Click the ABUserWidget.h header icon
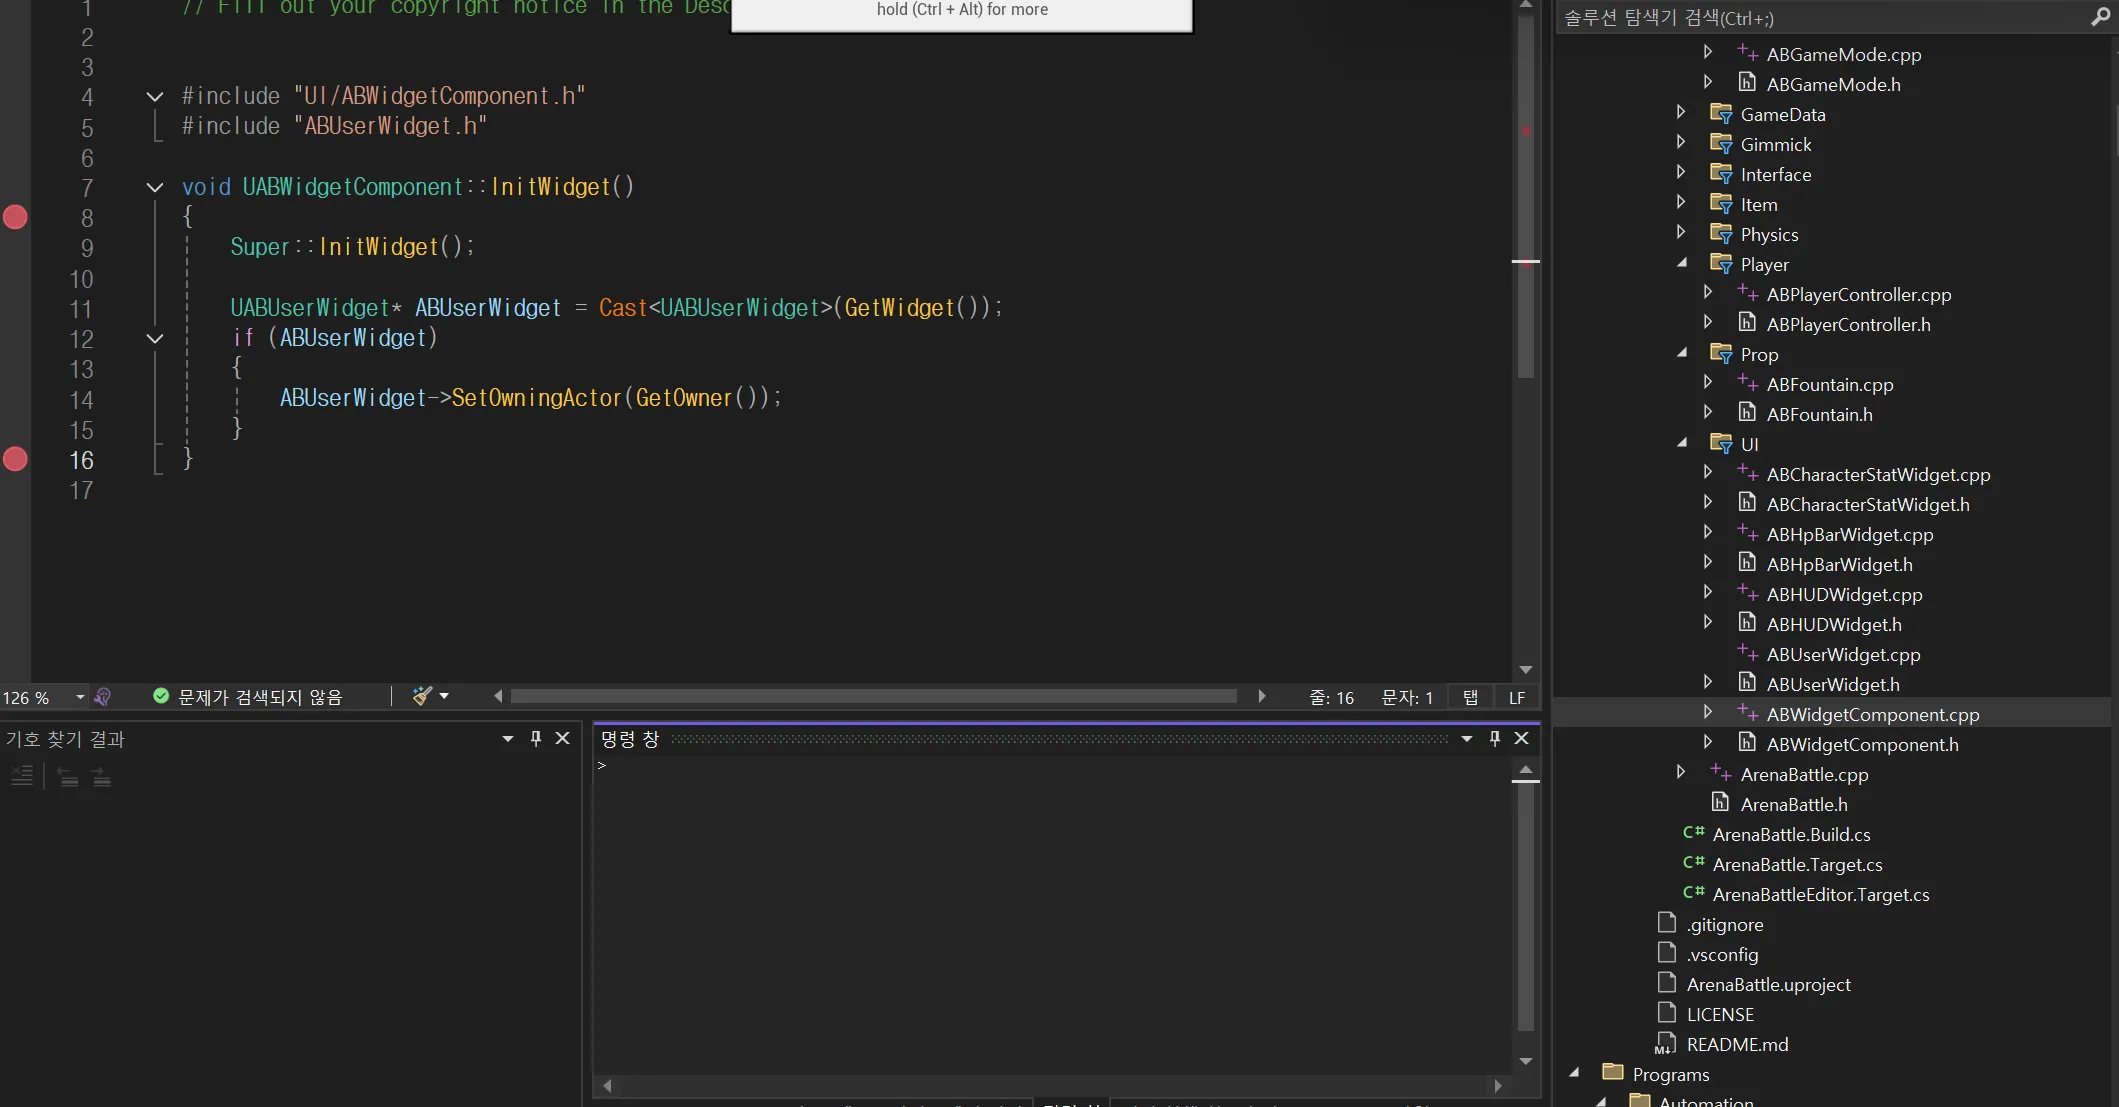Screen dimensions: 2119x1107 pyautogui.click(x=1747, y=683)
